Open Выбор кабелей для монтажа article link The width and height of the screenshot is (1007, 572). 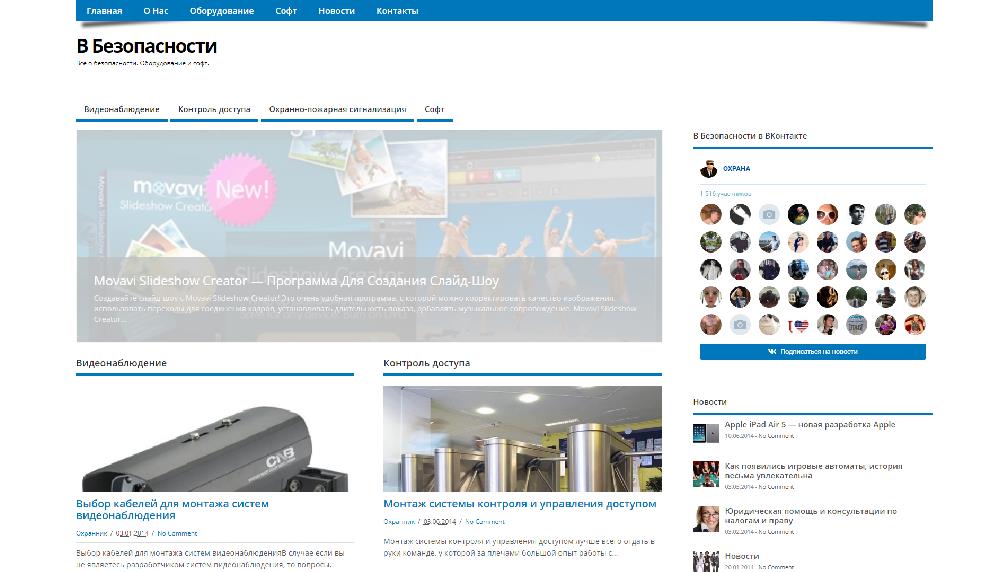pyautogui.click(x=172, y=509)
